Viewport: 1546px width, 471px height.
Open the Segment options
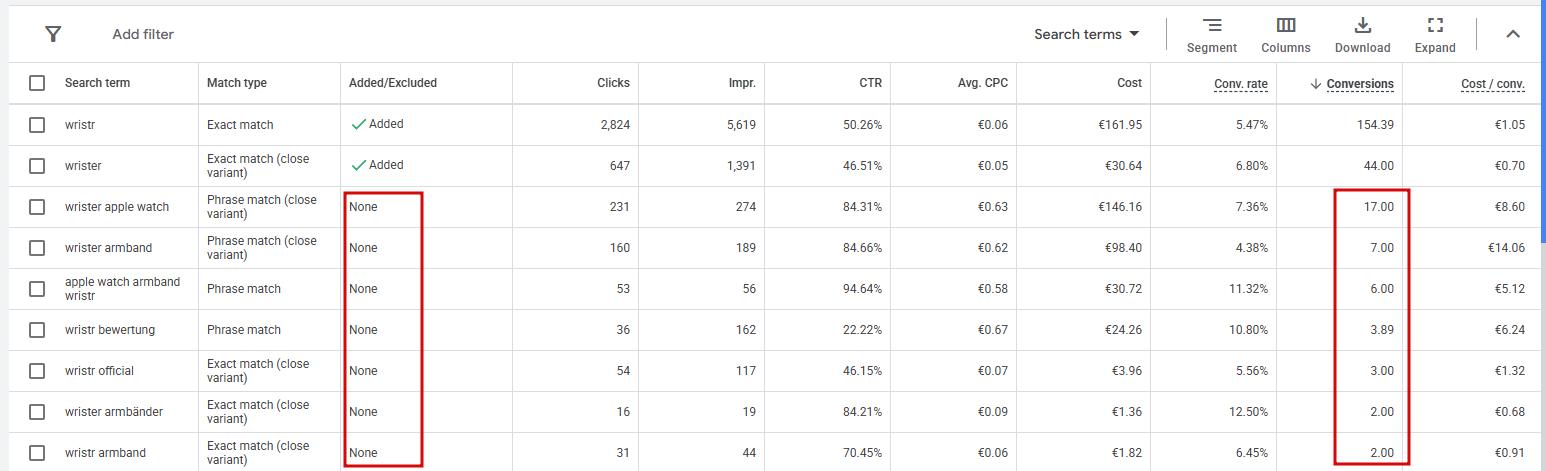(1211, 35)
